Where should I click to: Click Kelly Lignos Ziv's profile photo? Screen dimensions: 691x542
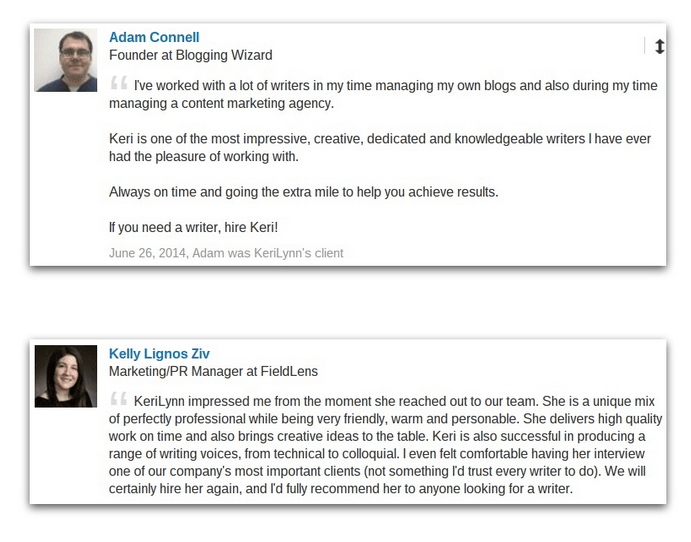coord(66,376)
